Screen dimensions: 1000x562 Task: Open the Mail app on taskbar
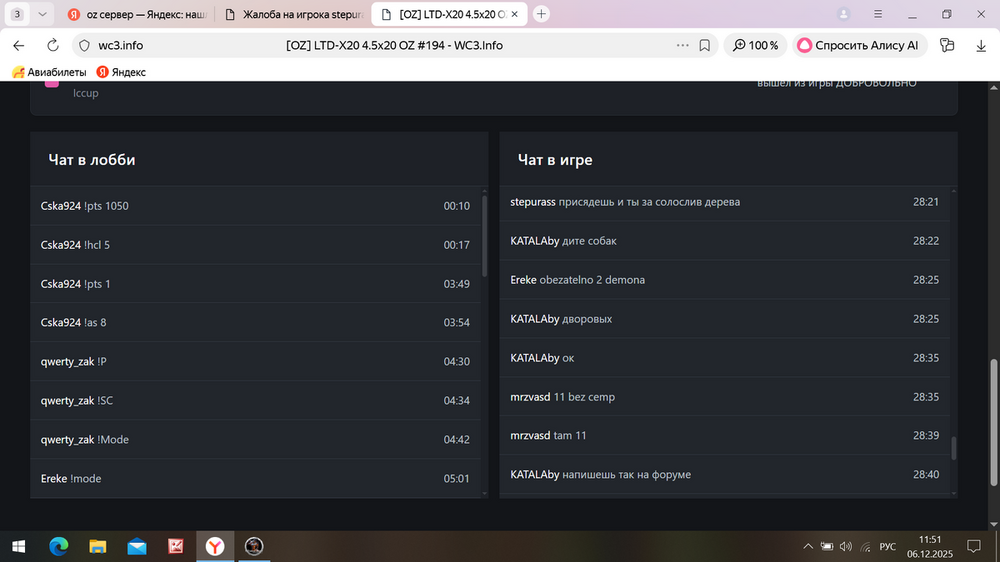(137, 546)
